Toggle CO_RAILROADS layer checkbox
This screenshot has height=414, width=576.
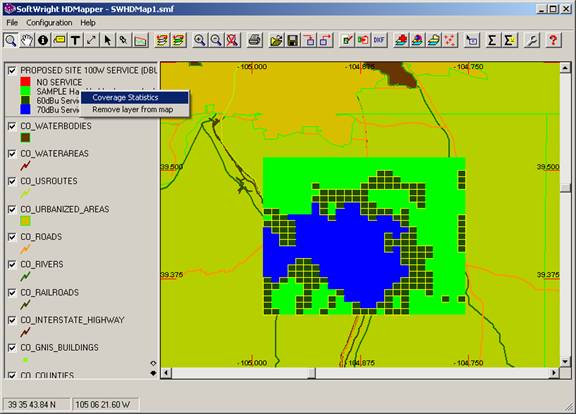coord(12,292)
